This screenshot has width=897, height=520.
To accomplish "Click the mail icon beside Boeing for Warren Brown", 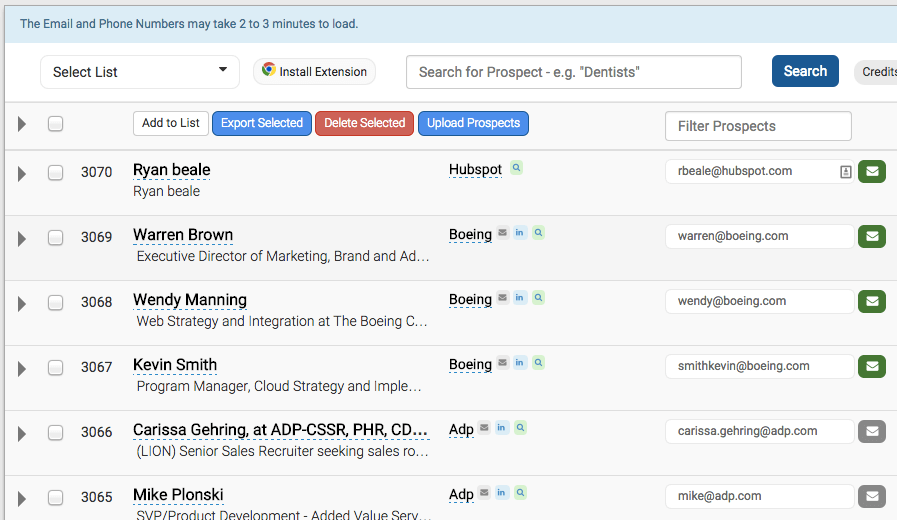I will 502,233.
